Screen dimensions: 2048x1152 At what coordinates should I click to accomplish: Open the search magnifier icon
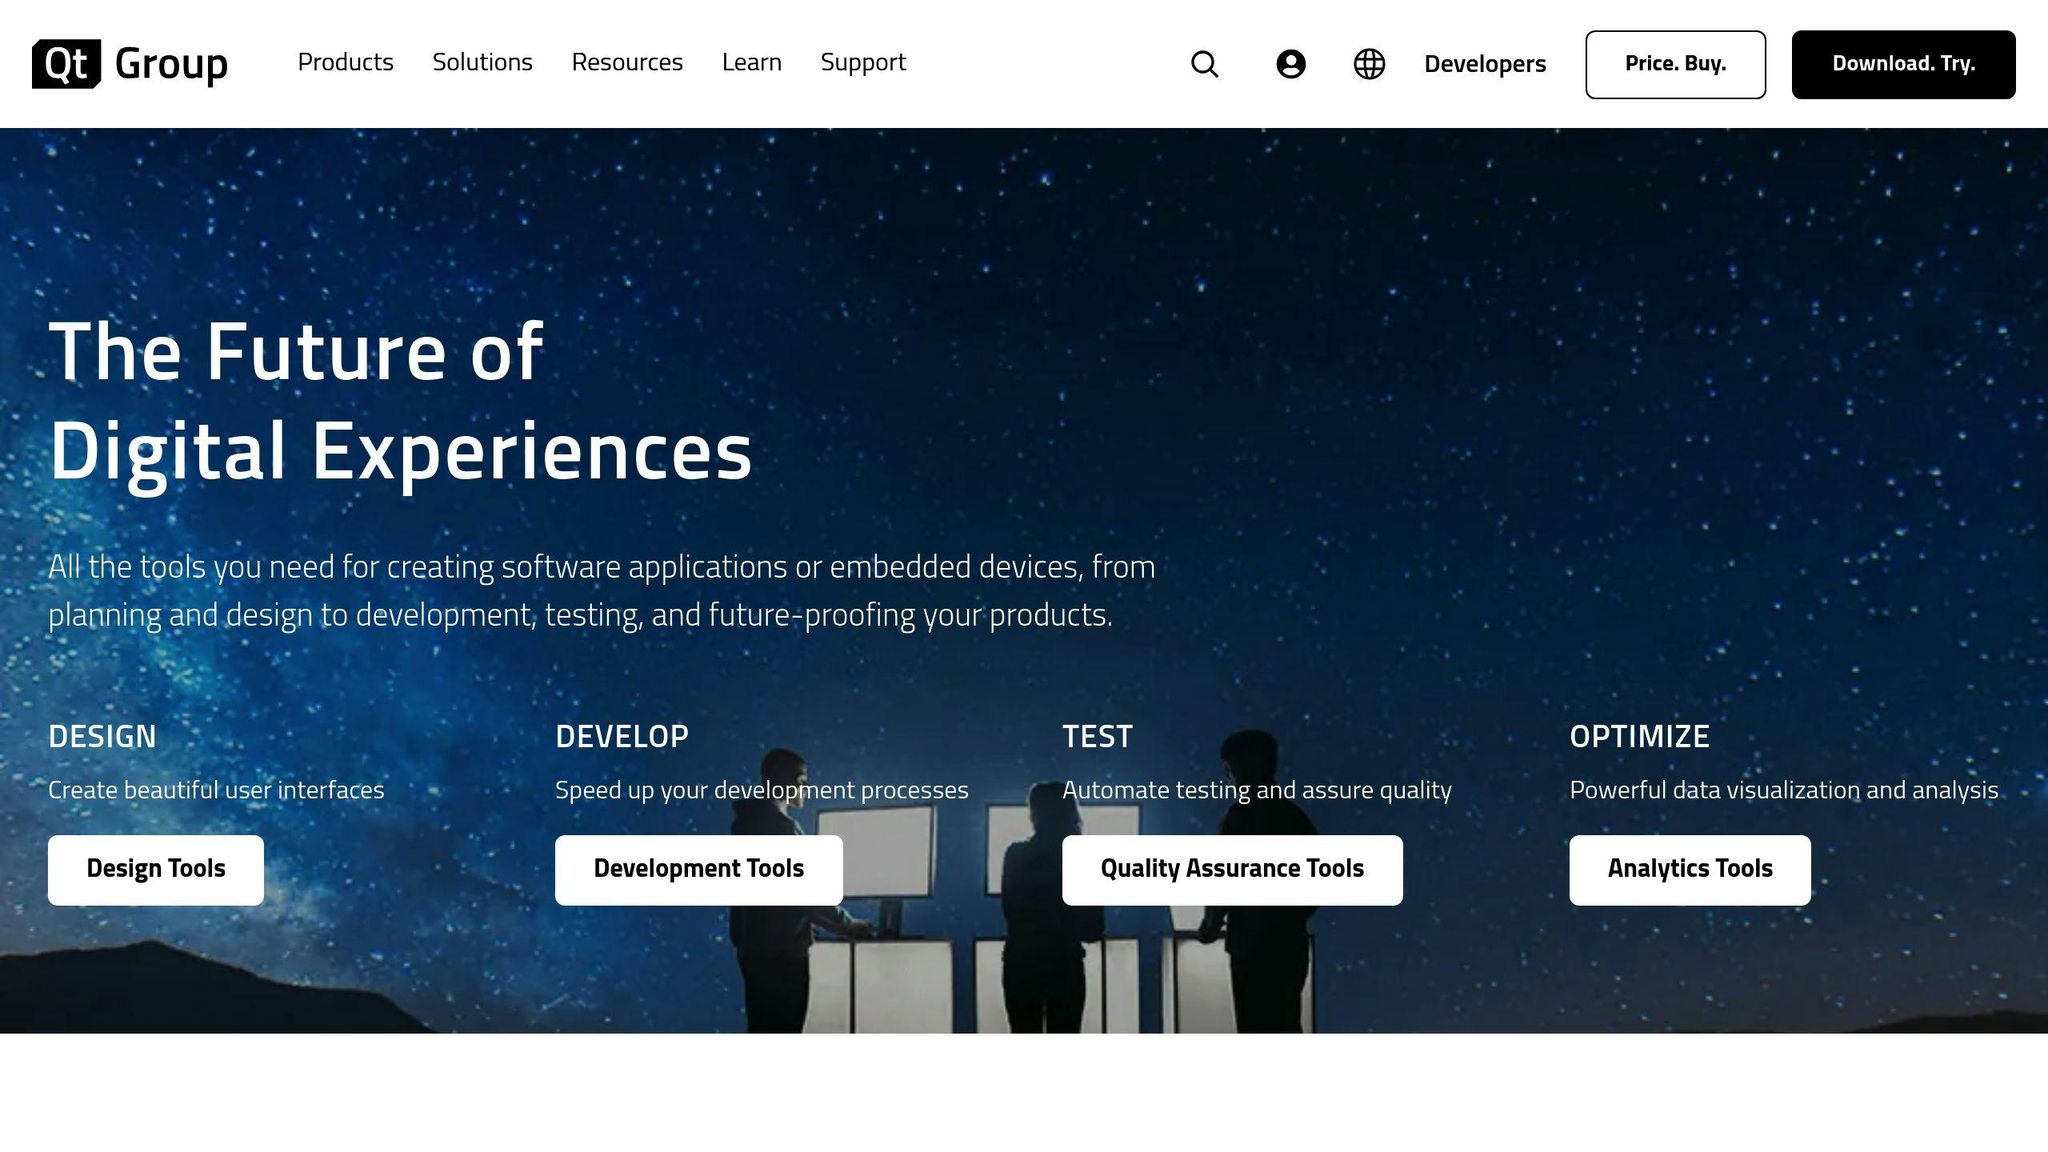1204,64
